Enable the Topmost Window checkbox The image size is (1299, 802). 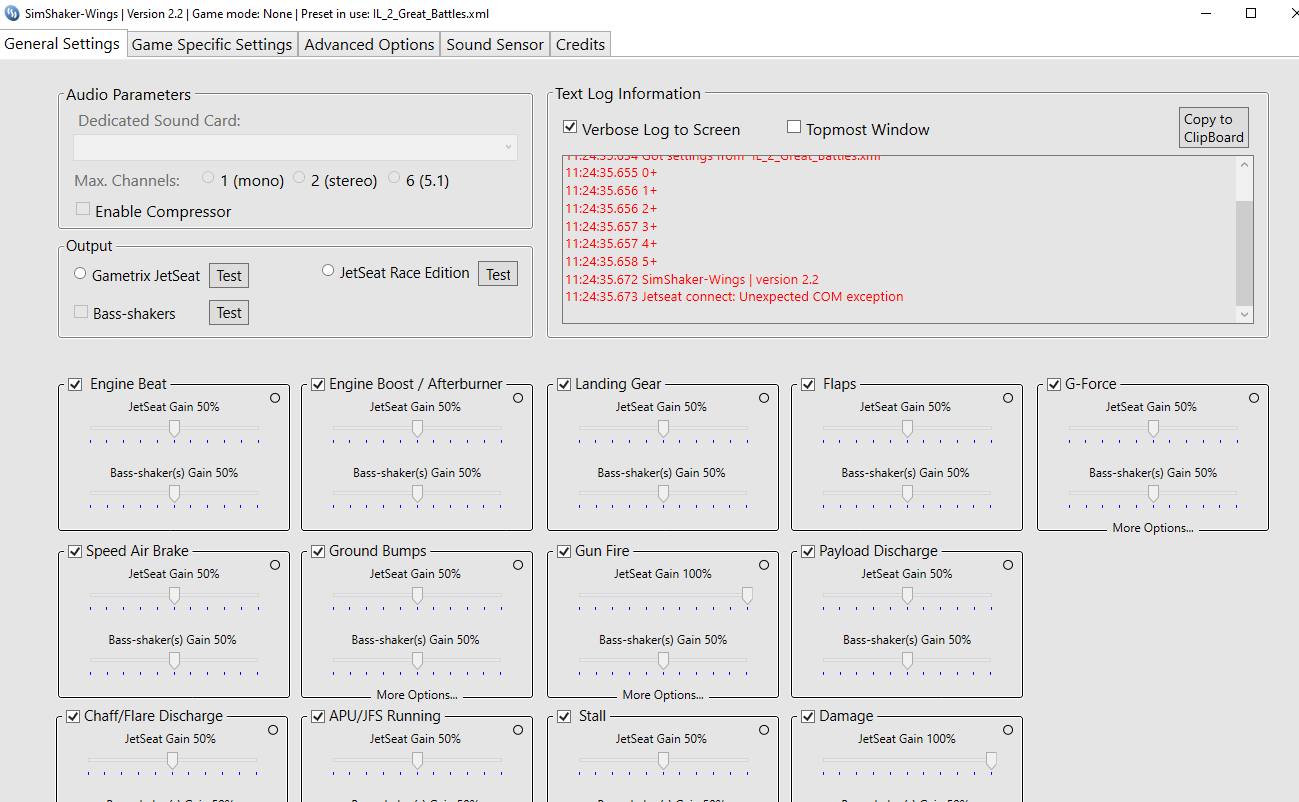point(794,127)
